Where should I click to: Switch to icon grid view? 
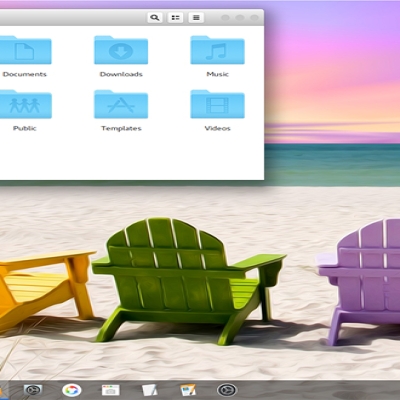click(175, 17)
